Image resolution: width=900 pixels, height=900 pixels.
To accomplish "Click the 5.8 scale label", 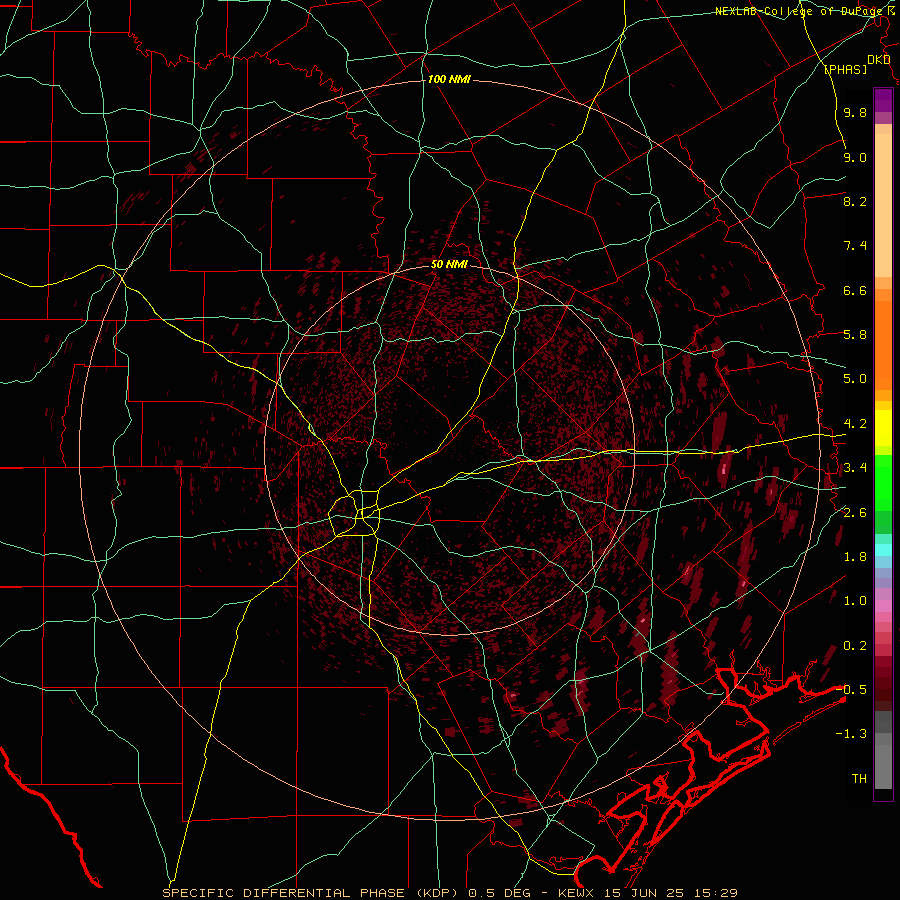I will pyautogui.click(x=855, y=335).
